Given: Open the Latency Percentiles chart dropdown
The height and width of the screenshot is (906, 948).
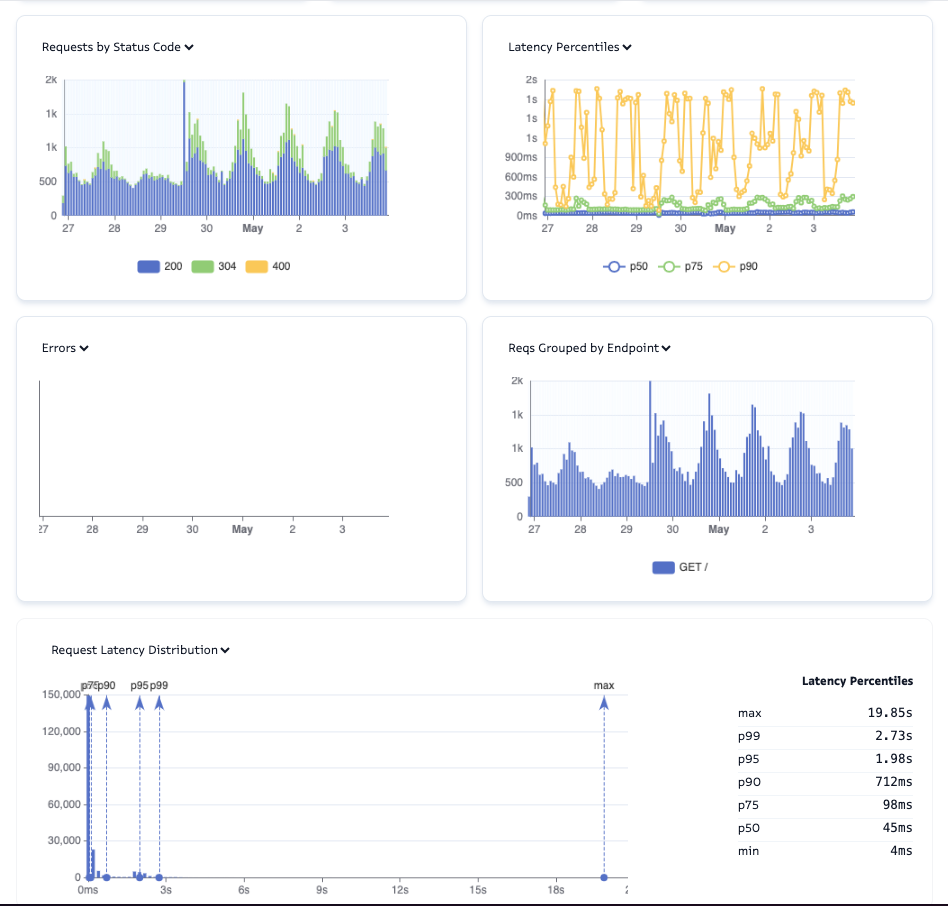Looking at the screenshot, I should pyautogui.click(x=628, y=47).
